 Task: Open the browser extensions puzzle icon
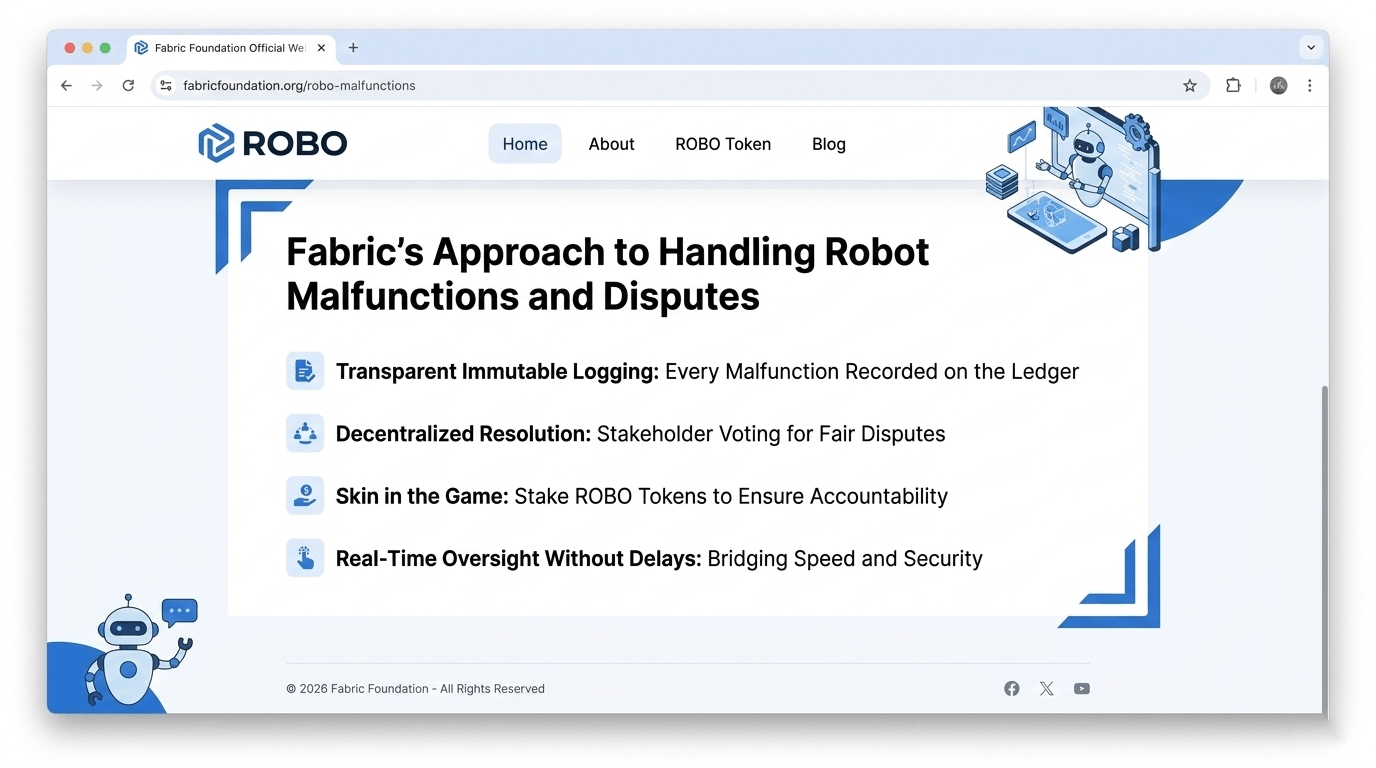[1233, 86]
